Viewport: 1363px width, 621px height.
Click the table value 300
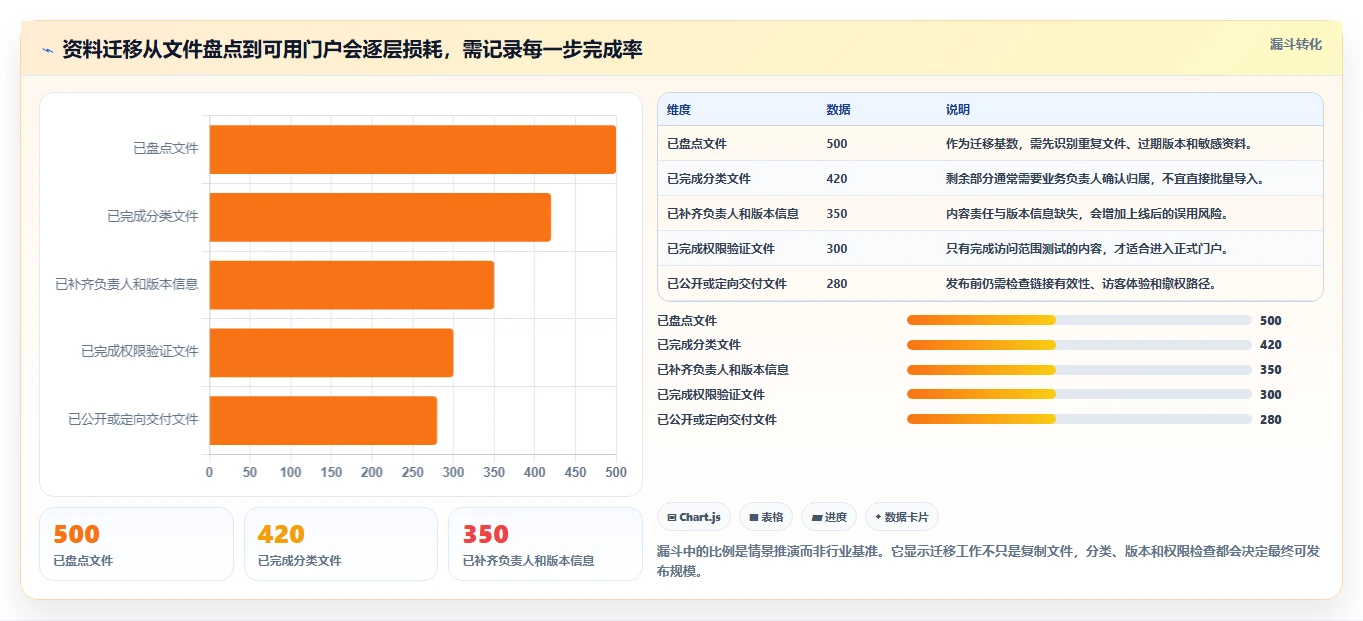coord(837,249)
